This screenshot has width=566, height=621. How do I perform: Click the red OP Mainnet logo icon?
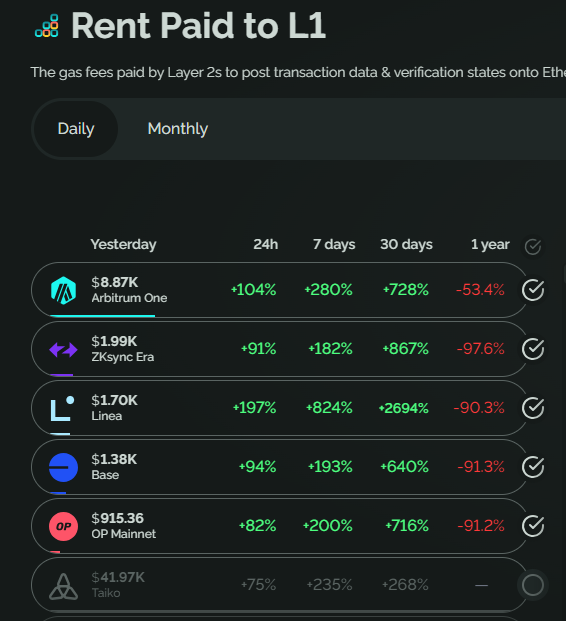tap(63, 526)
